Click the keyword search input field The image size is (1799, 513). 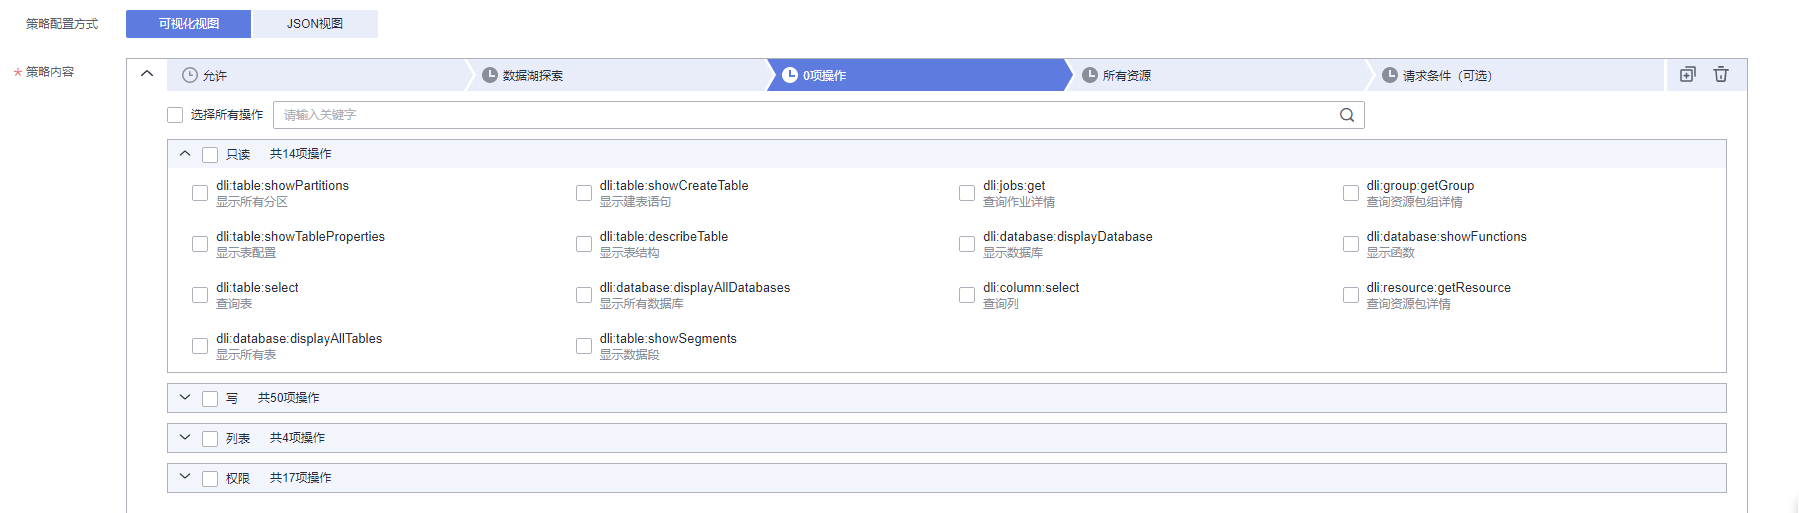click(800, 115)
